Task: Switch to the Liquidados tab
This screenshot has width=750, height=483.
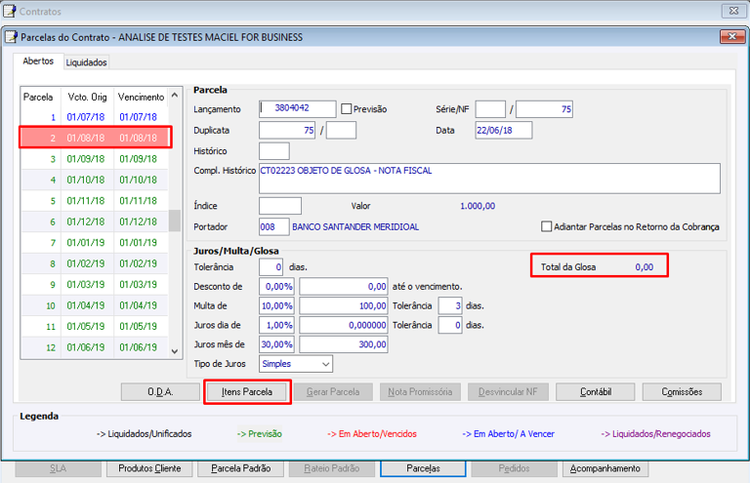Action: click(x=86, y=62)
